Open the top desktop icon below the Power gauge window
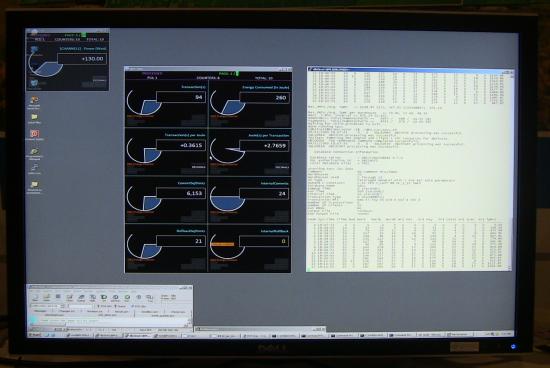Screen dimensions: 550x368 34,100
